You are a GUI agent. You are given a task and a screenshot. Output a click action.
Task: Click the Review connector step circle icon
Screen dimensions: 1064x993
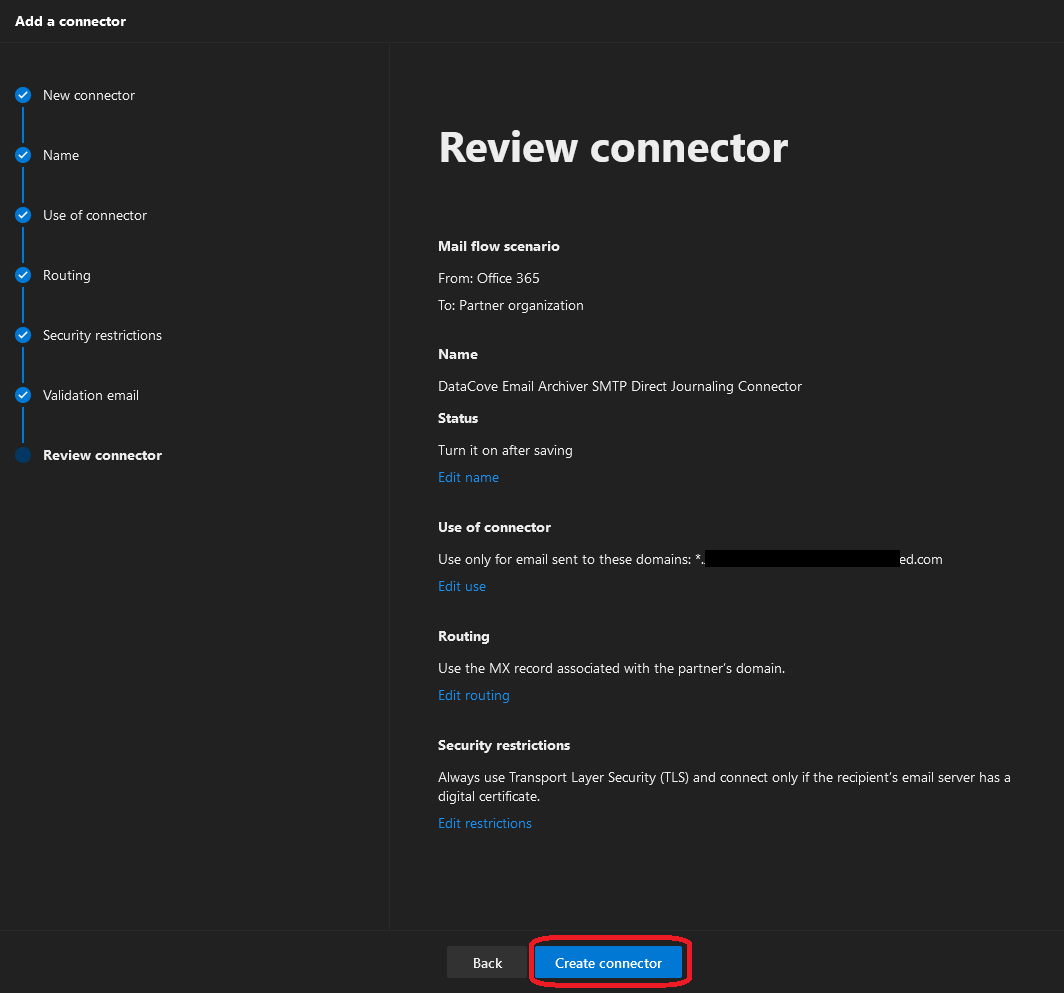click(23, 455)
